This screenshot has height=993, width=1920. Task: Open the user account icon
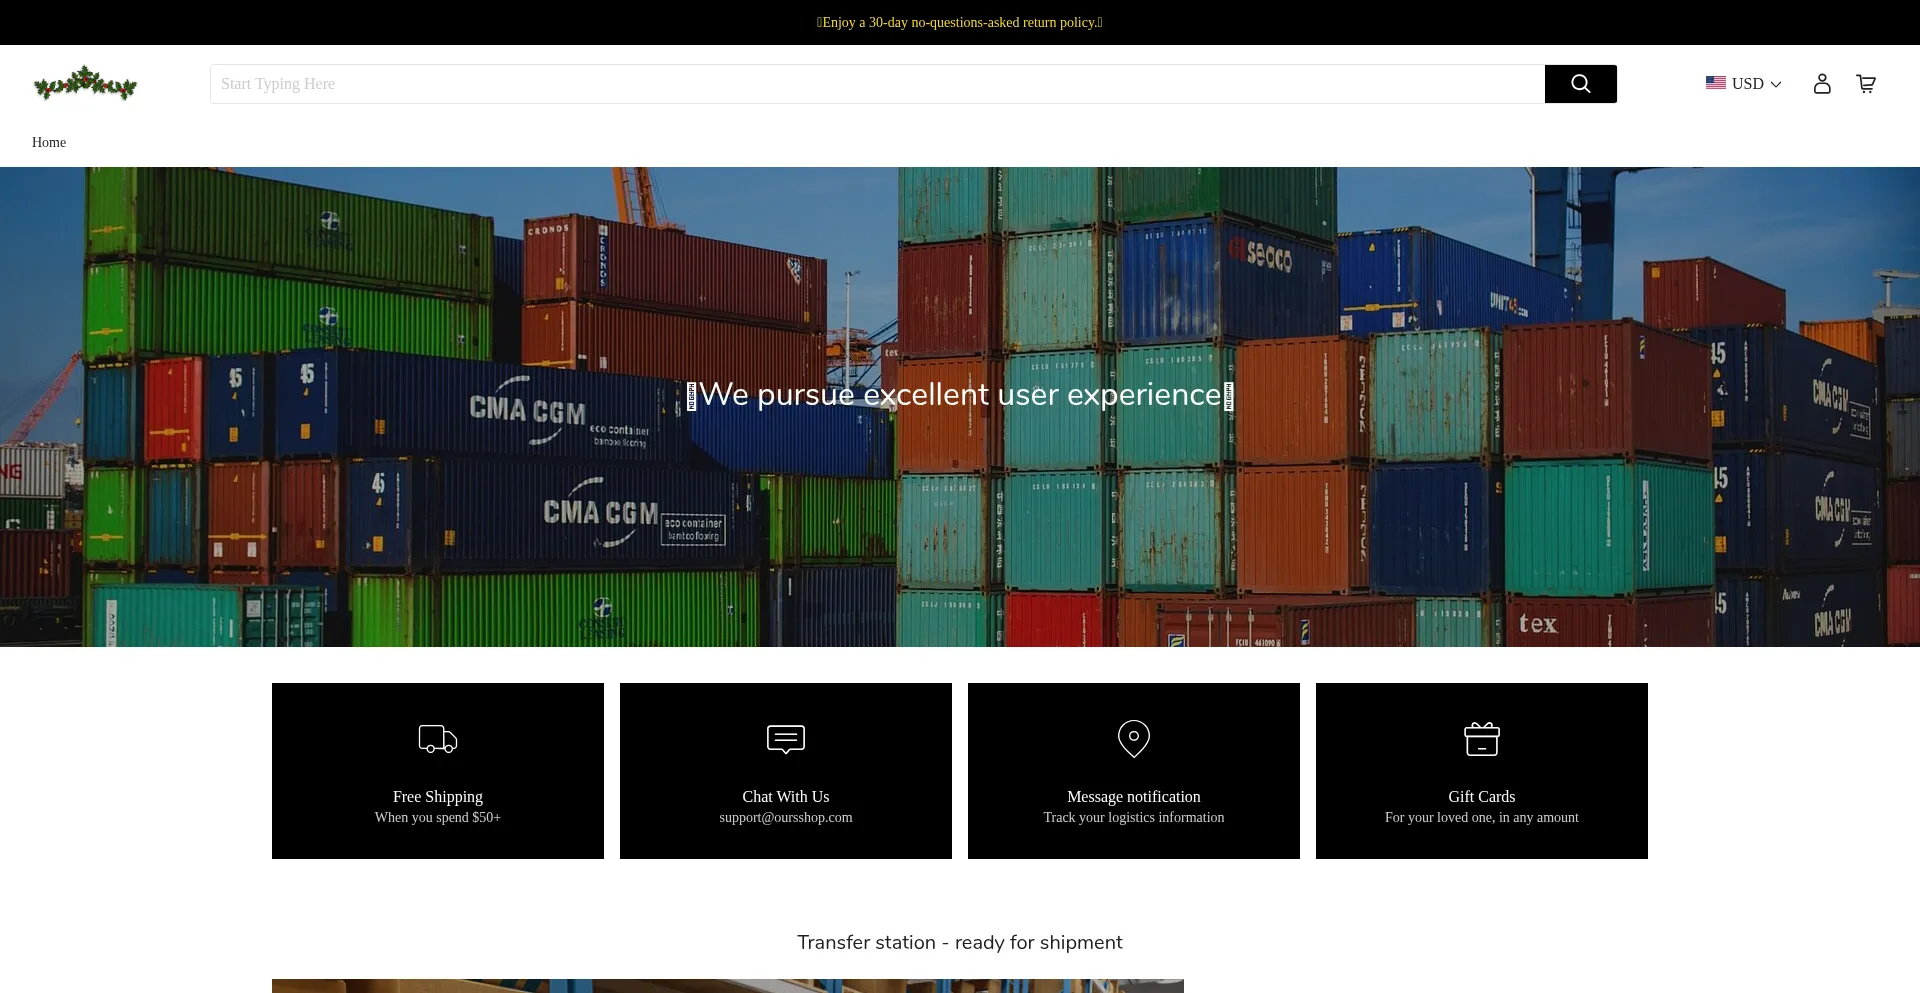point(1822,84)
